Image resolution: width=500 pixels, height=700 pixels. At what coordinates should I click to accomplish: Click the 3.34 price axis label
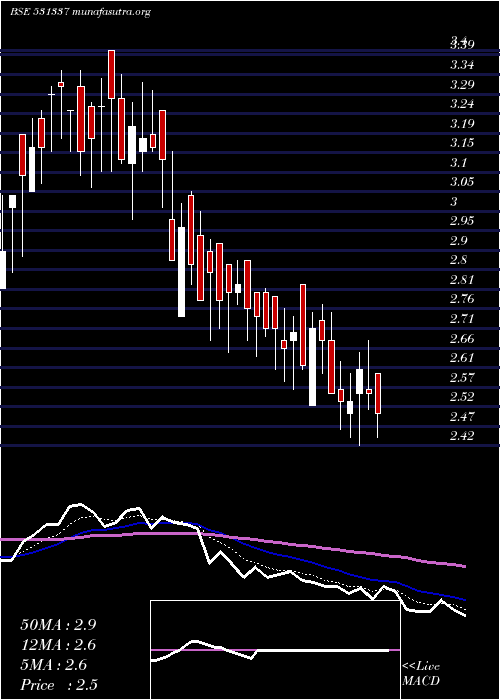tap(462, 65)
